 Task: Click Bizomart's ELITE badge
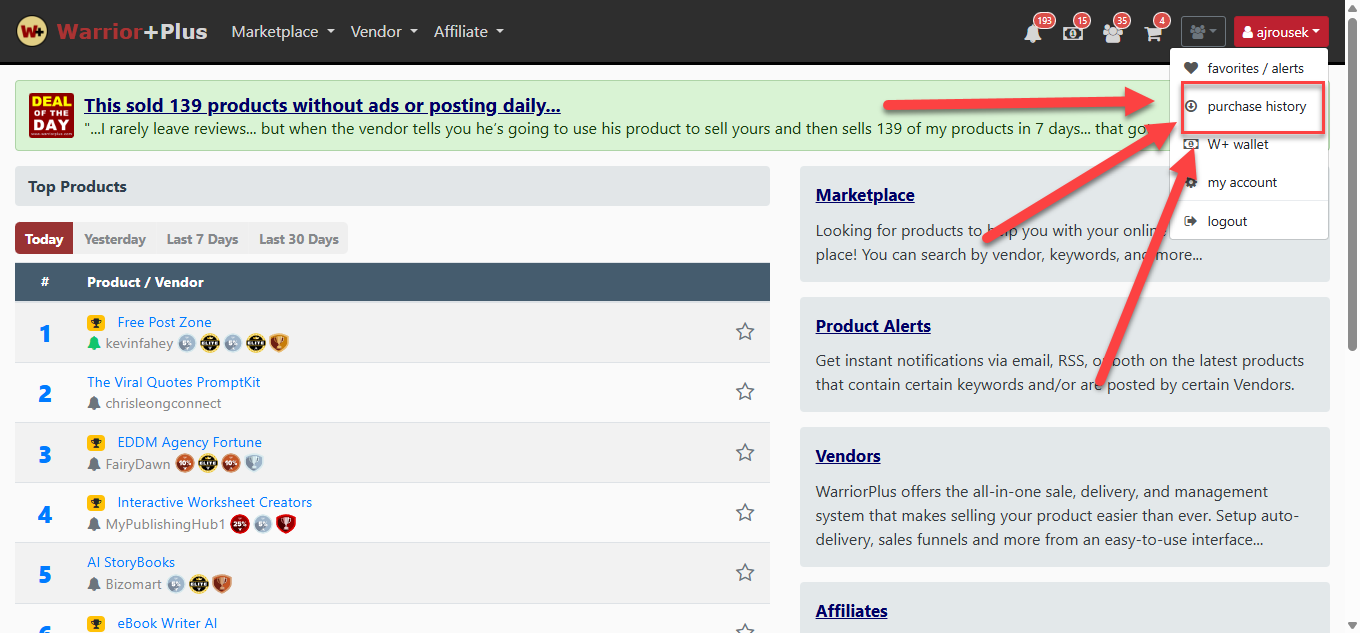tap(199, 583)
